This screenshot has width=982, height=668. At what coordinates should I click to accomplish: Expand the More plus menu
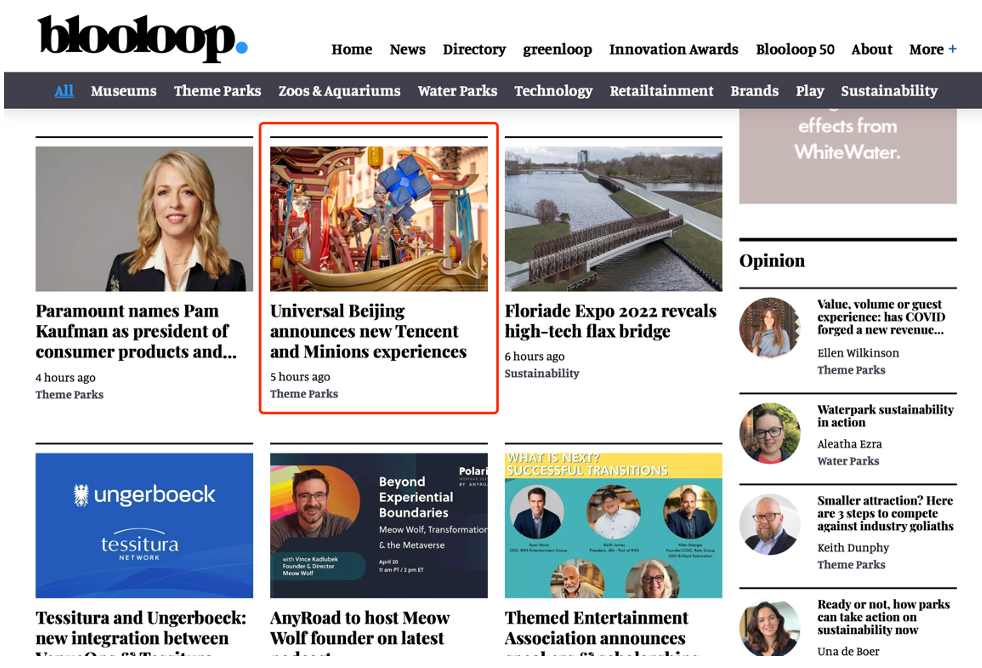[x=933, y=49]
